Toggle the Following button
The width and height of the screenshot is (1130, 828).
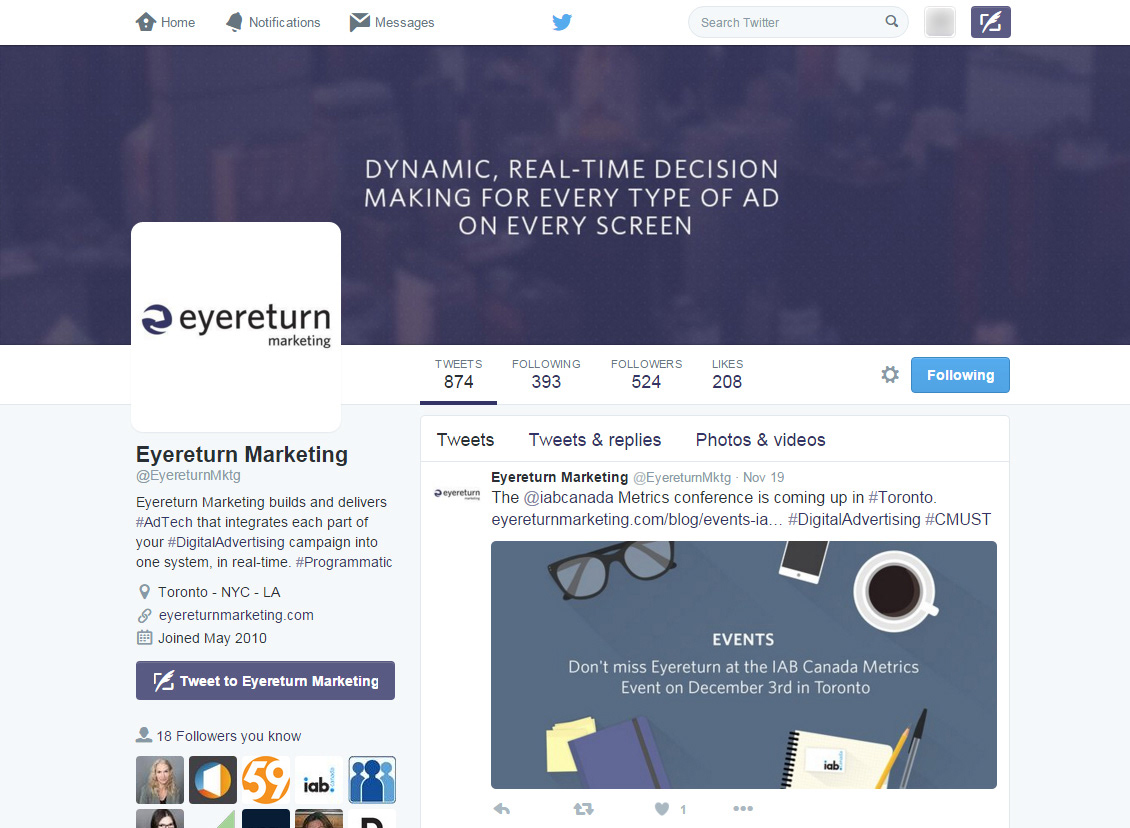[x=960, y=375]
